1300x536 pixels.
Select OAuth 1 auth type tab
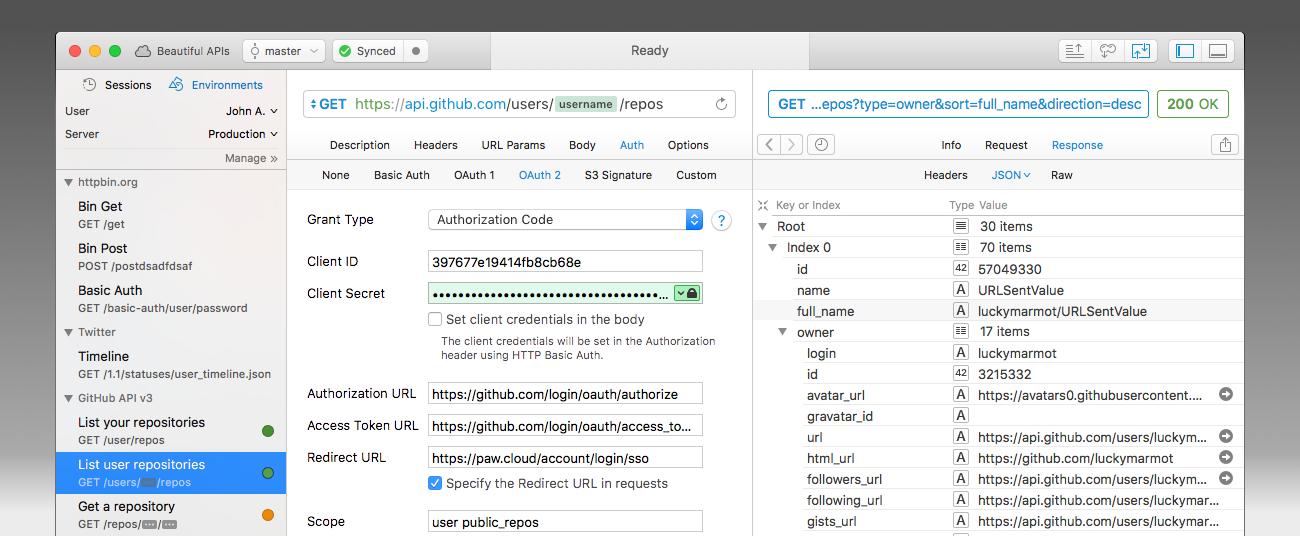click(x=474, y=175)
